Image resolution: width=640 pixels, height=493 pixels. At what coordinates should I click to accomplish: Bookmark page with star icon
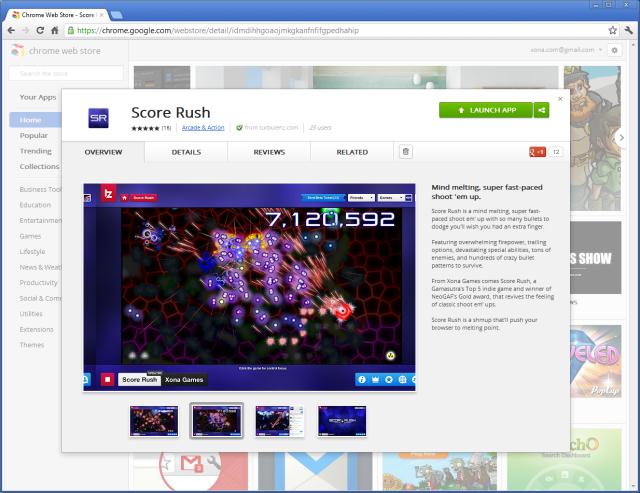612,30
